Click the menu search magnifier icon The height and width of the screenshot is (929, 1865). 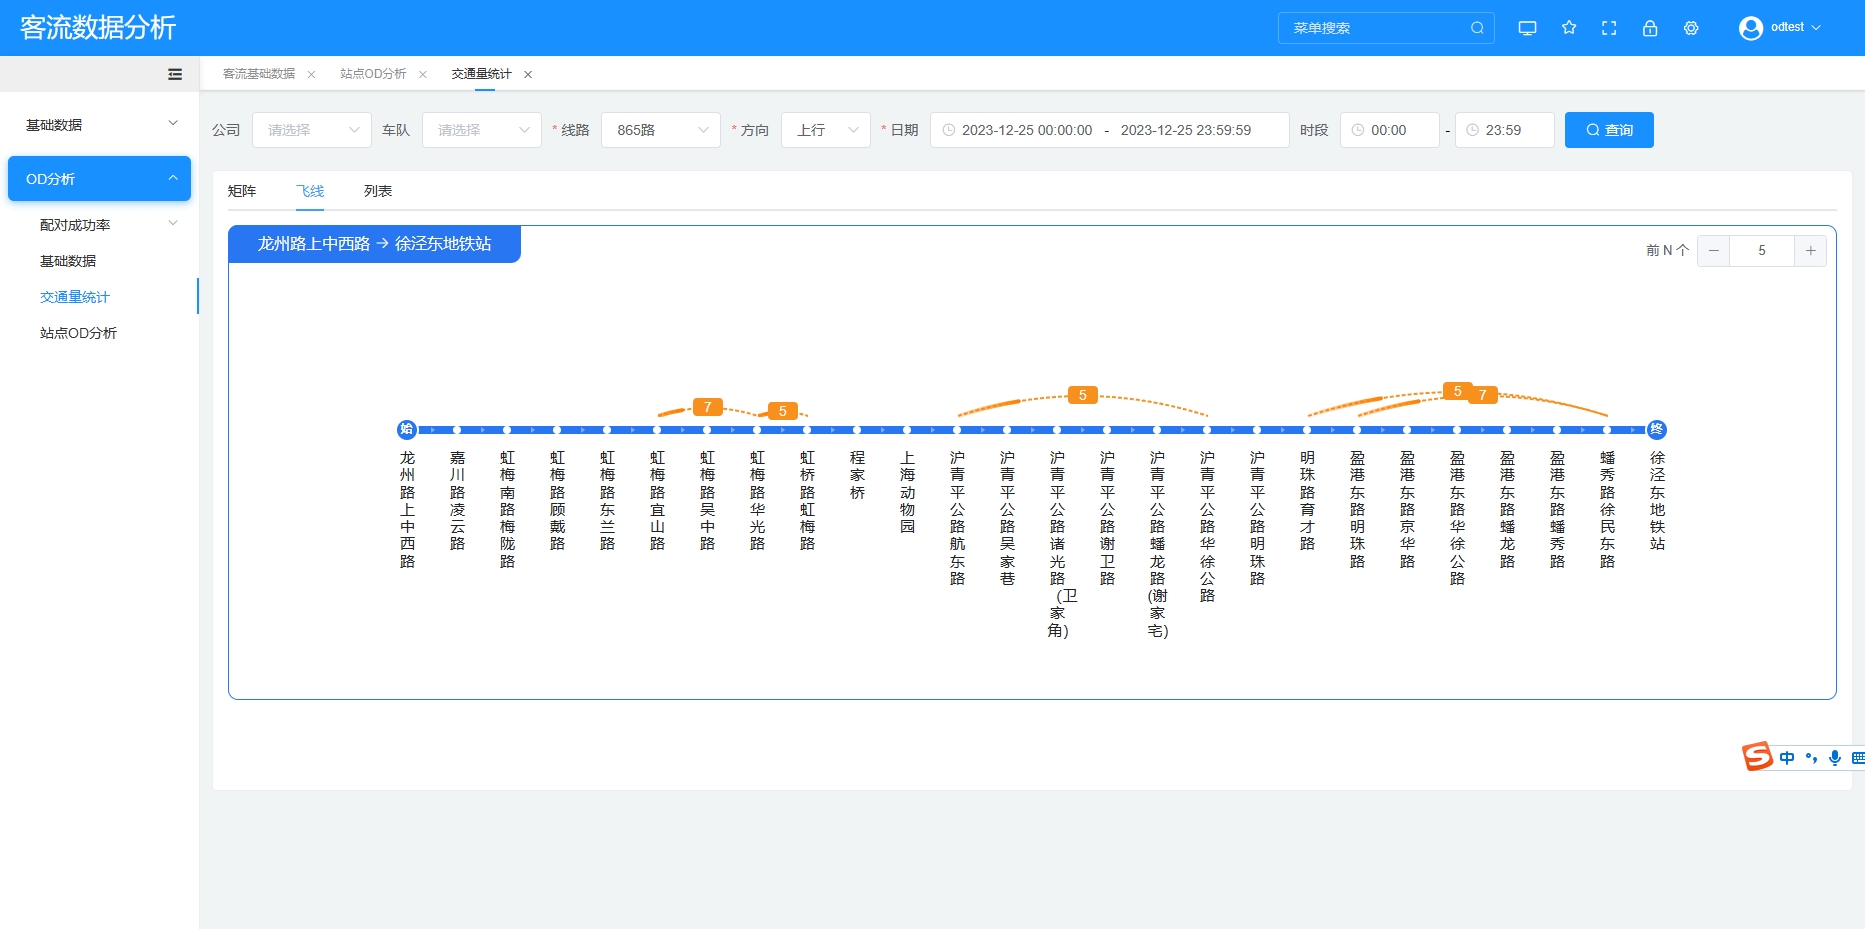(1477, 28)
